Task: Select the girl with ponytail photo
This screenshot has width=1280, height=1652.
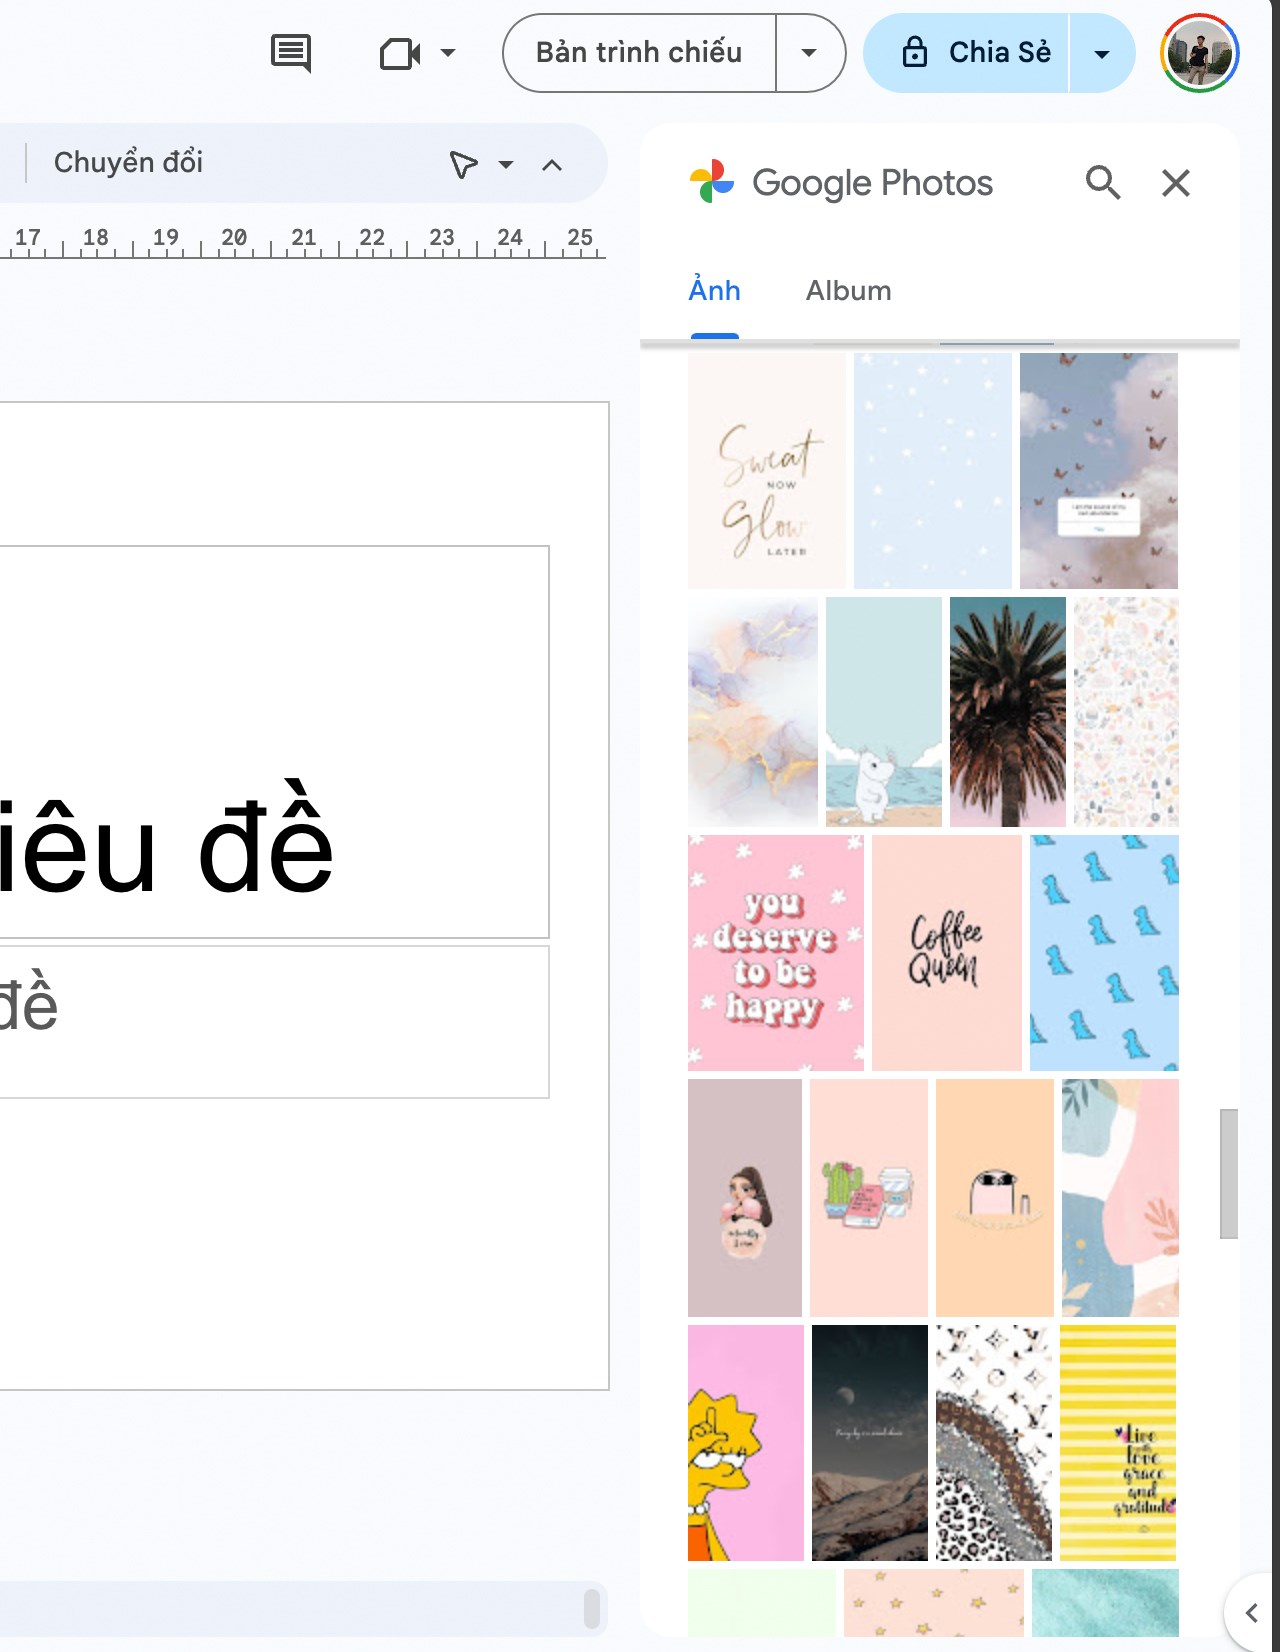Action: click(x=745, y=1198)
